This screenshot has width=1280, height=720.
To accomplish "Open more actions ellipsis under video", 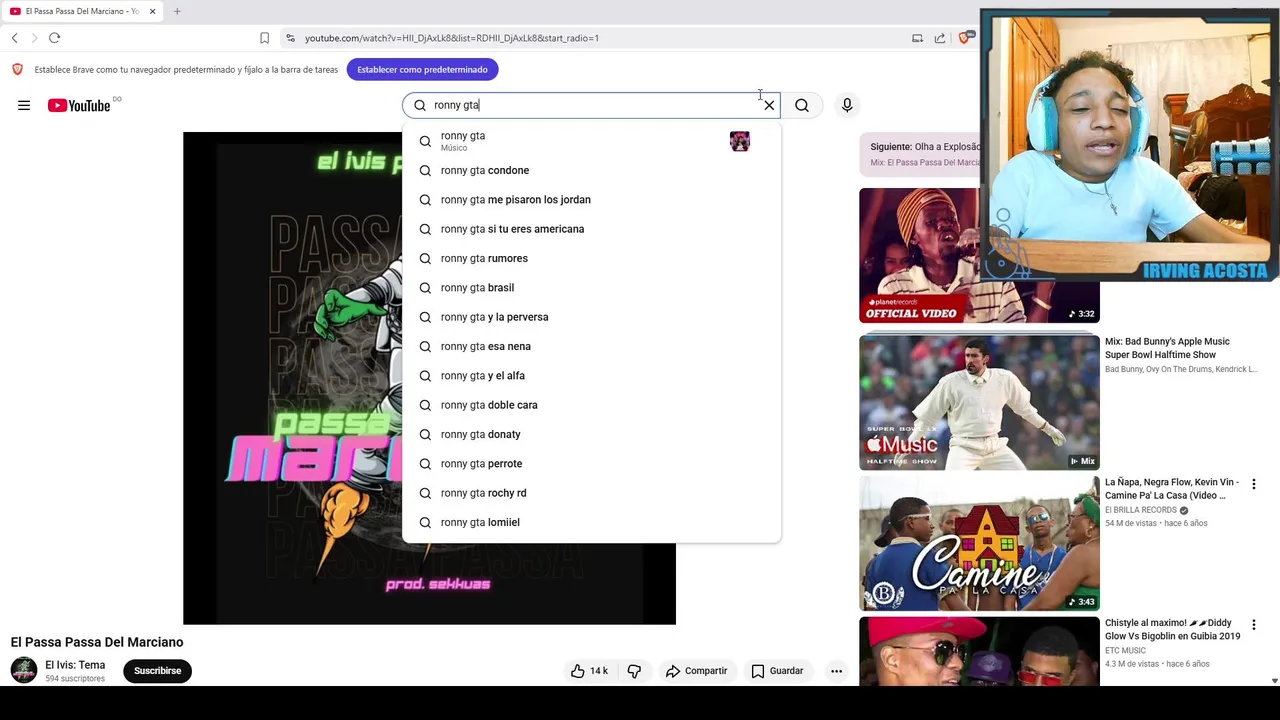I will pos(837,671).
